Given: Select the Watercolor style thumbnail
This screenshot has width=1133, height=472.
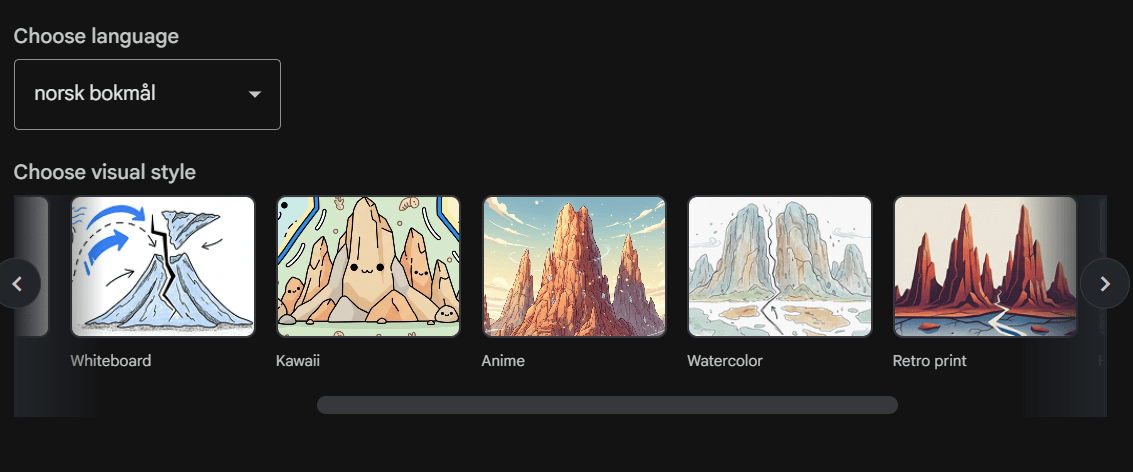Looking at the screenshot, I should [x=780, y=267].
